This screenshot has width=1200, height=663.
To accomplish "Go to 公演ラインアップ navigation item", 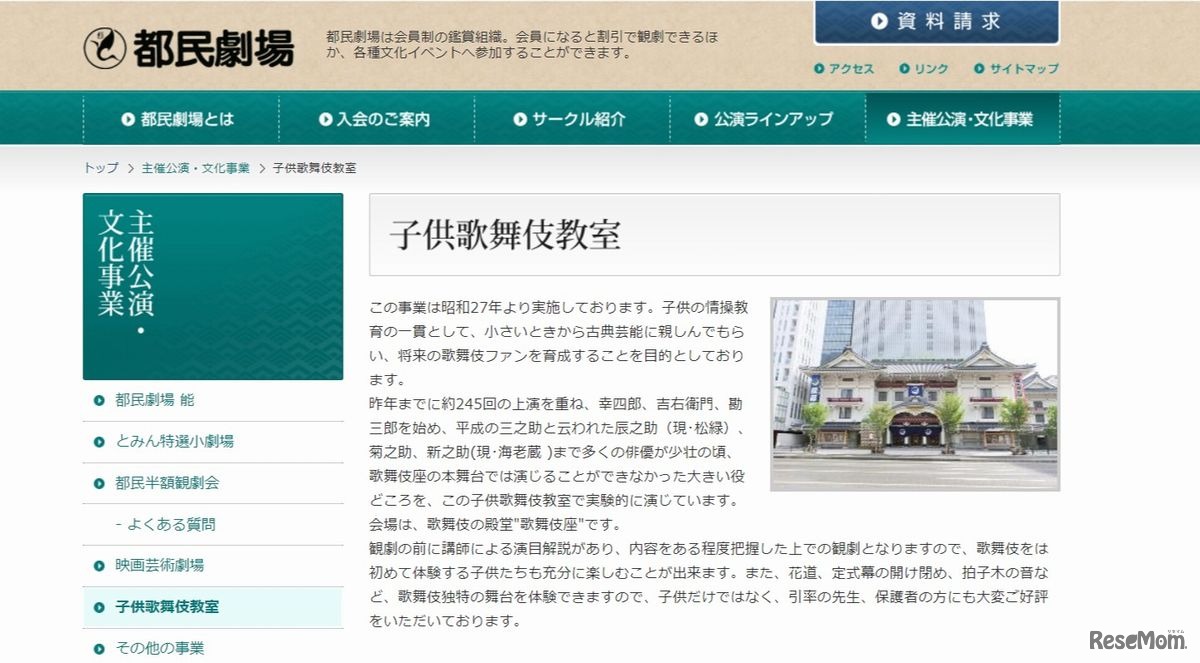I will [x=765, y=119].
